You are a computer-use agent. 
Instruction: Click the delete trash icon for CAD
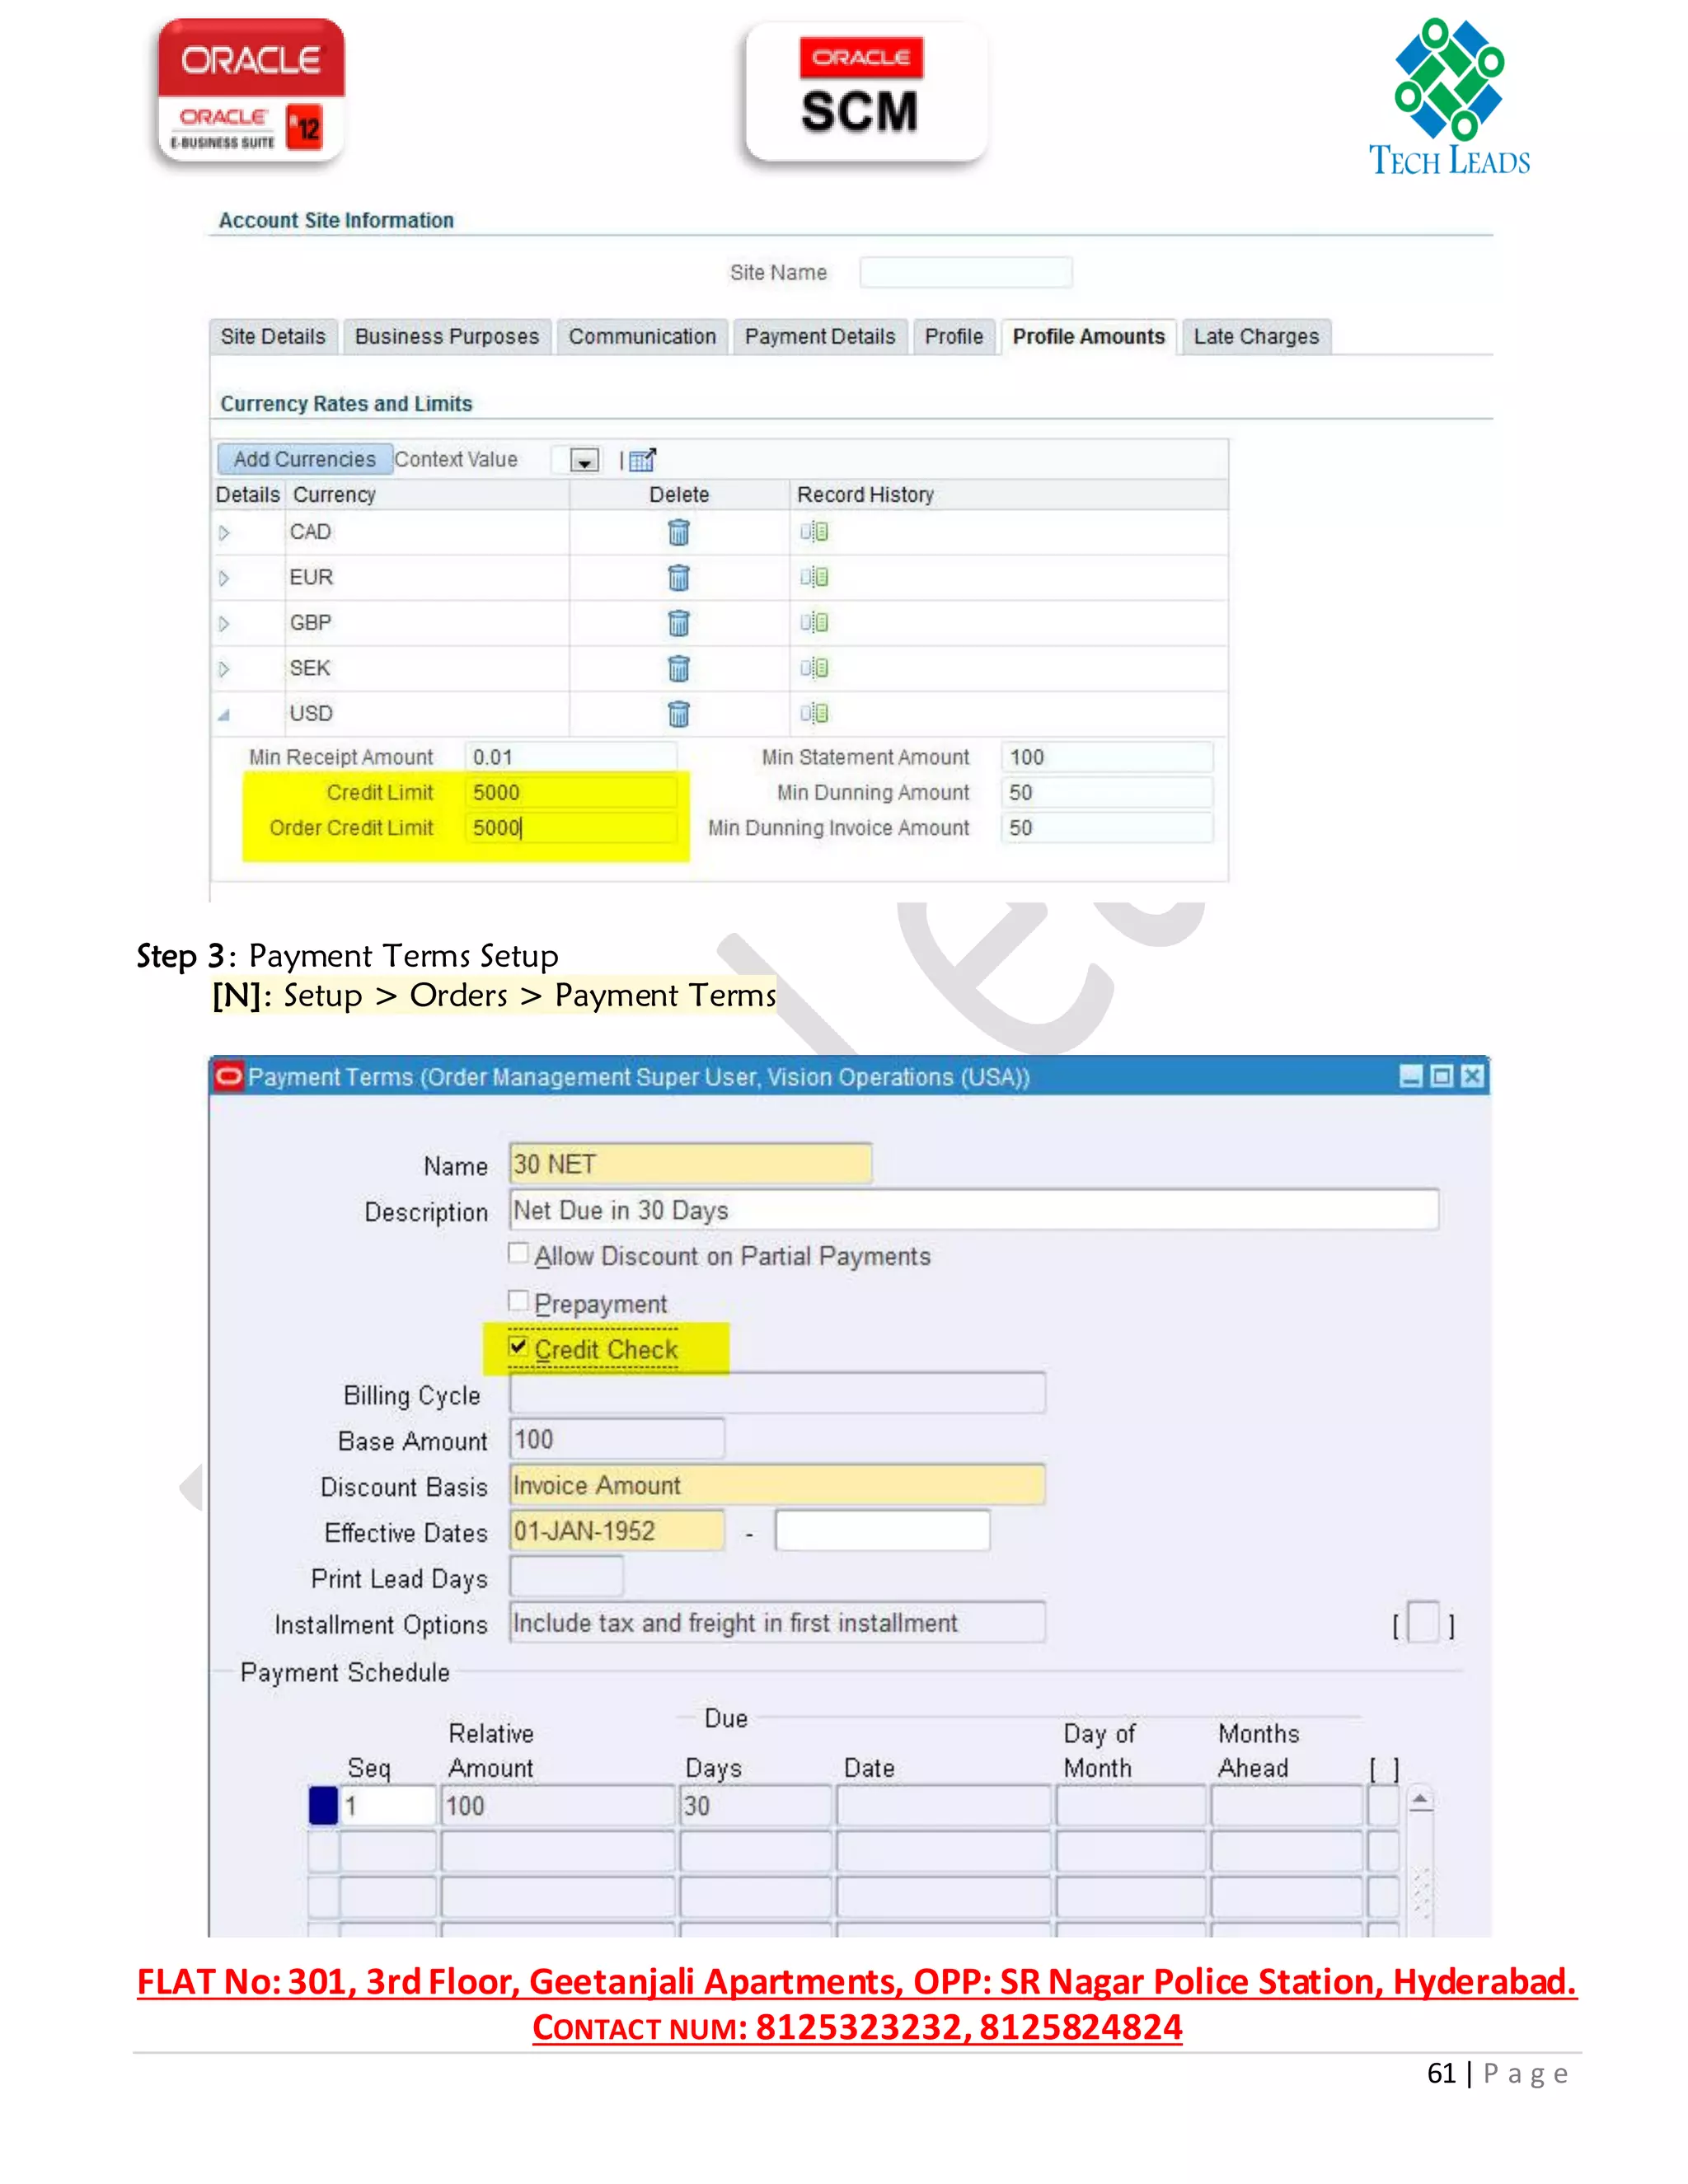coord(678,532)
